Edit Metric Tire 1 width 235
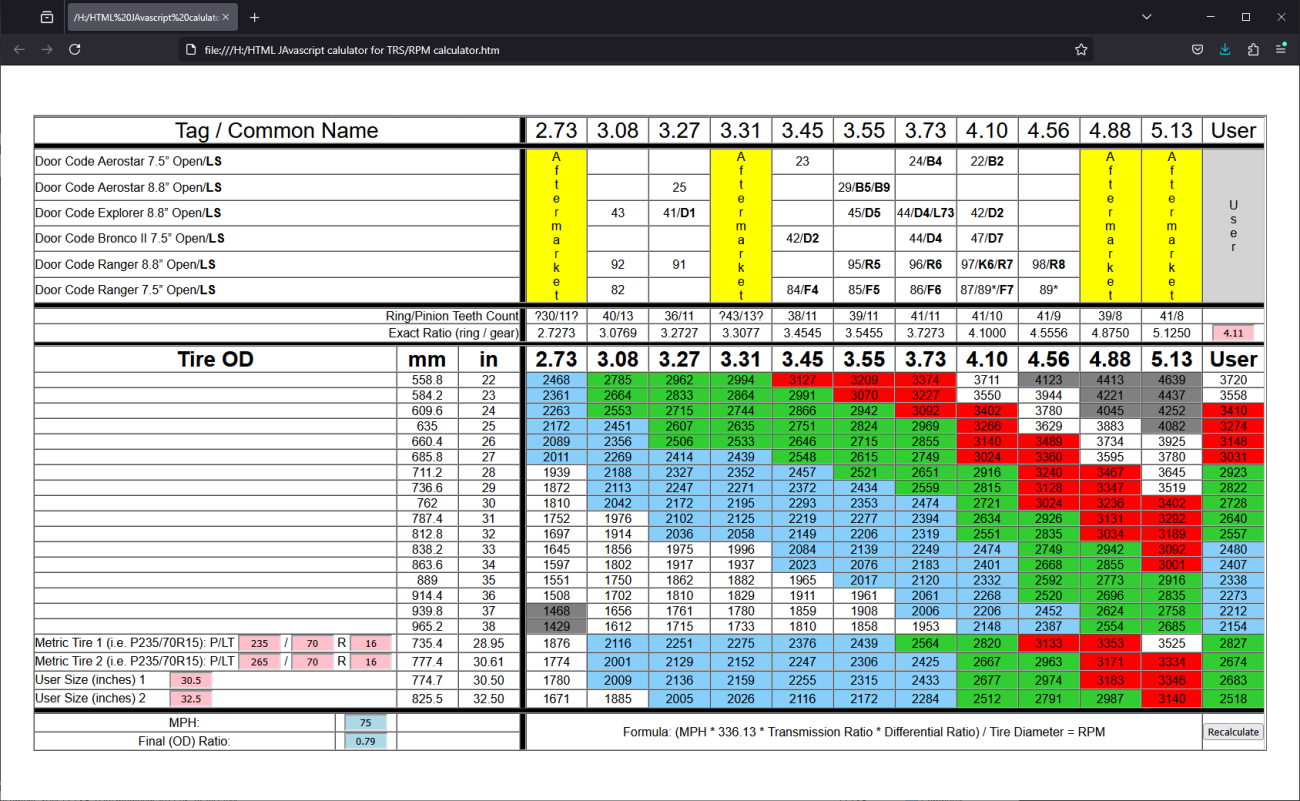1300x801 pixels. [259, 642]
